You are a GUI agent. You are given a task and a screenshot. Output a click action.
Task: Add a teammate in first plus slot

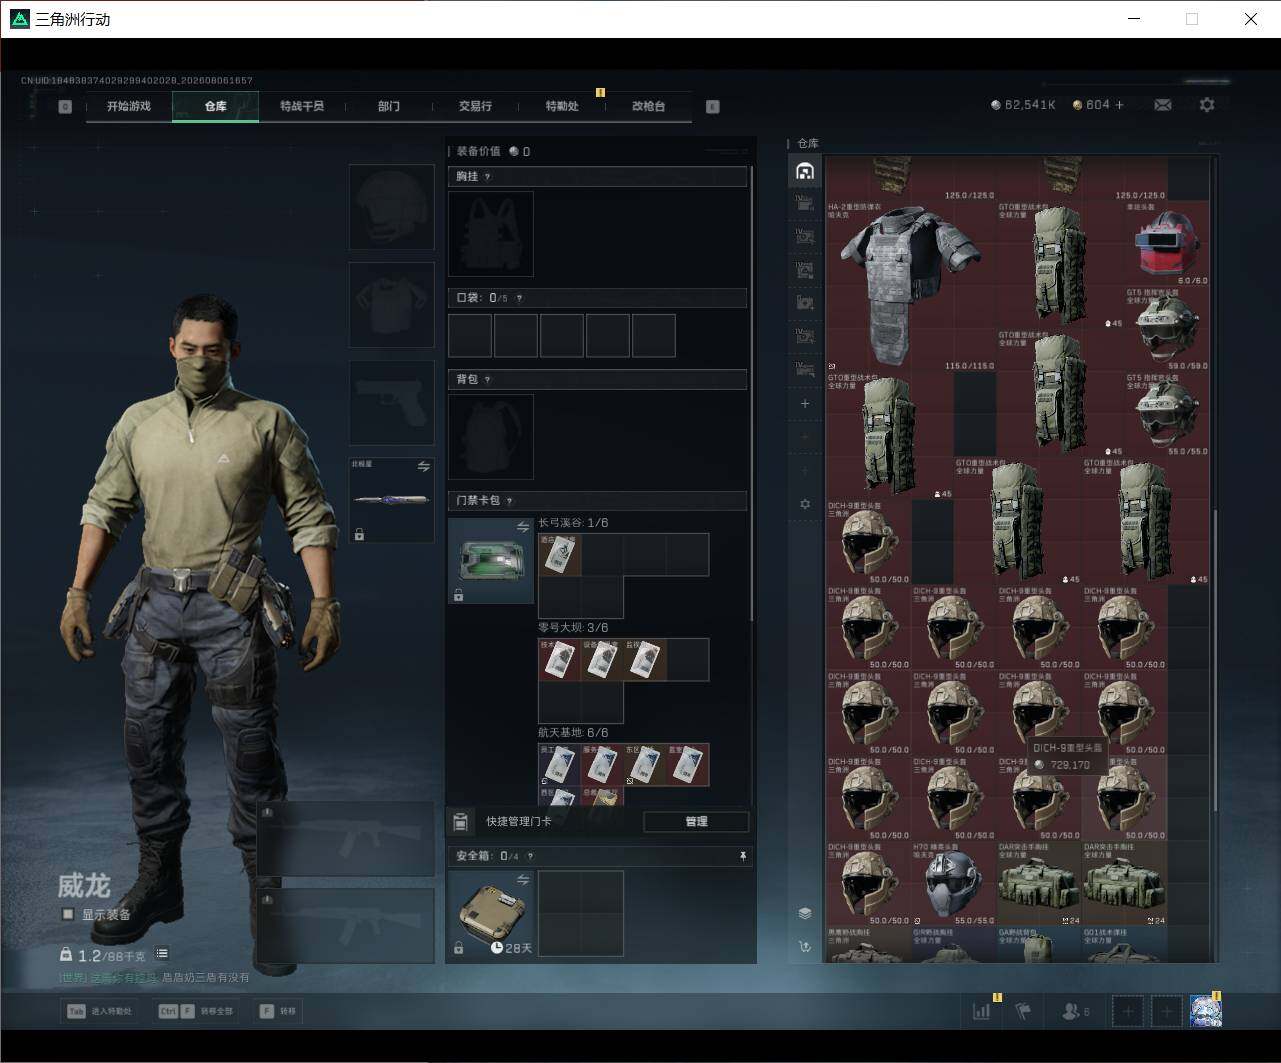point(1128,1011)
